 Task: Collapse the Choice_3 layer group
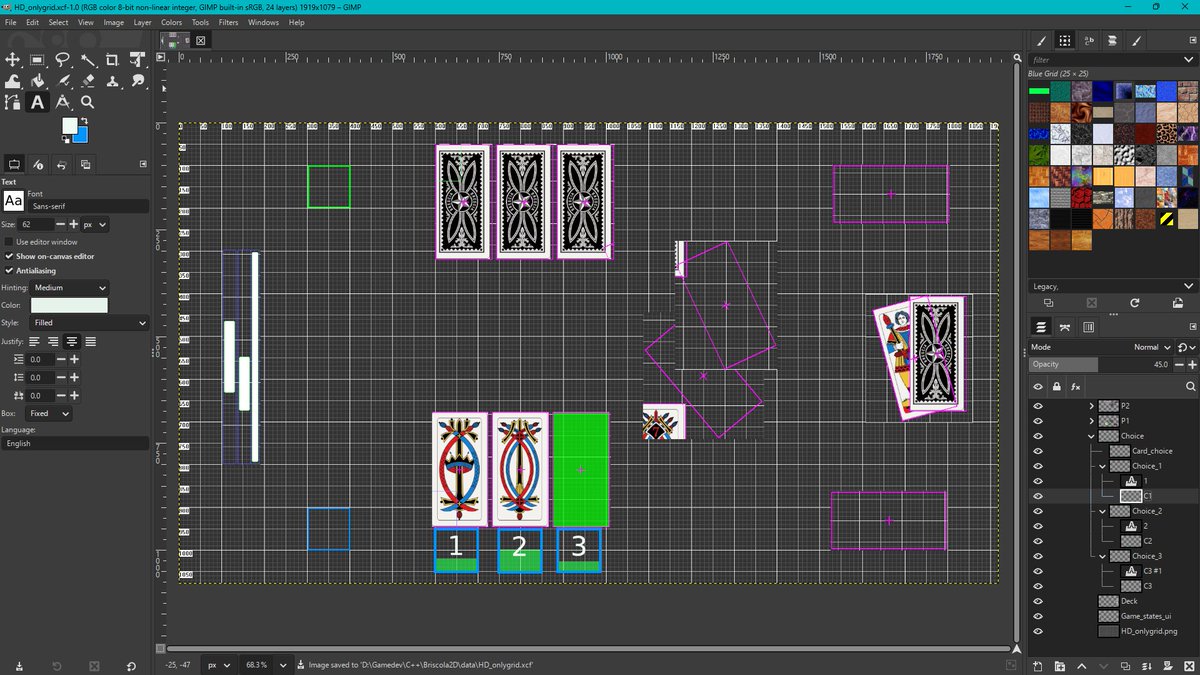click(1103, 556)
